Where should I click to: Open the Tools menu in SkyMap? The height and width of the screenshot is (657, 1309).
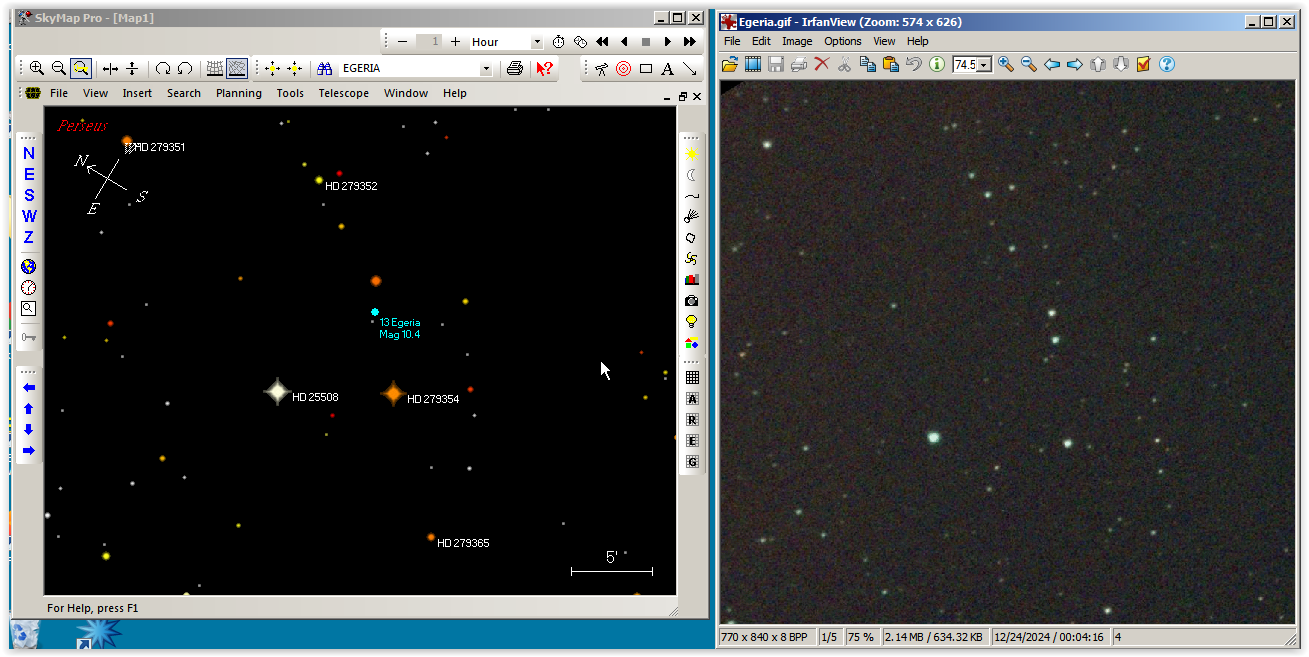[x=290, y=93]
